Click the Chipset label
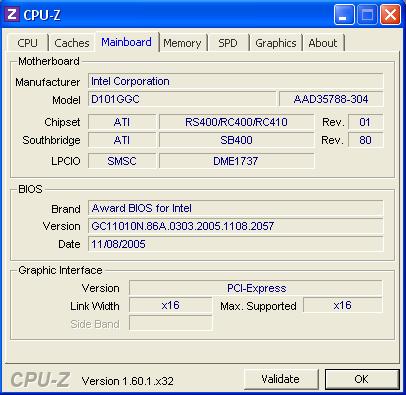The image size is (406, 395). [62, 122]
